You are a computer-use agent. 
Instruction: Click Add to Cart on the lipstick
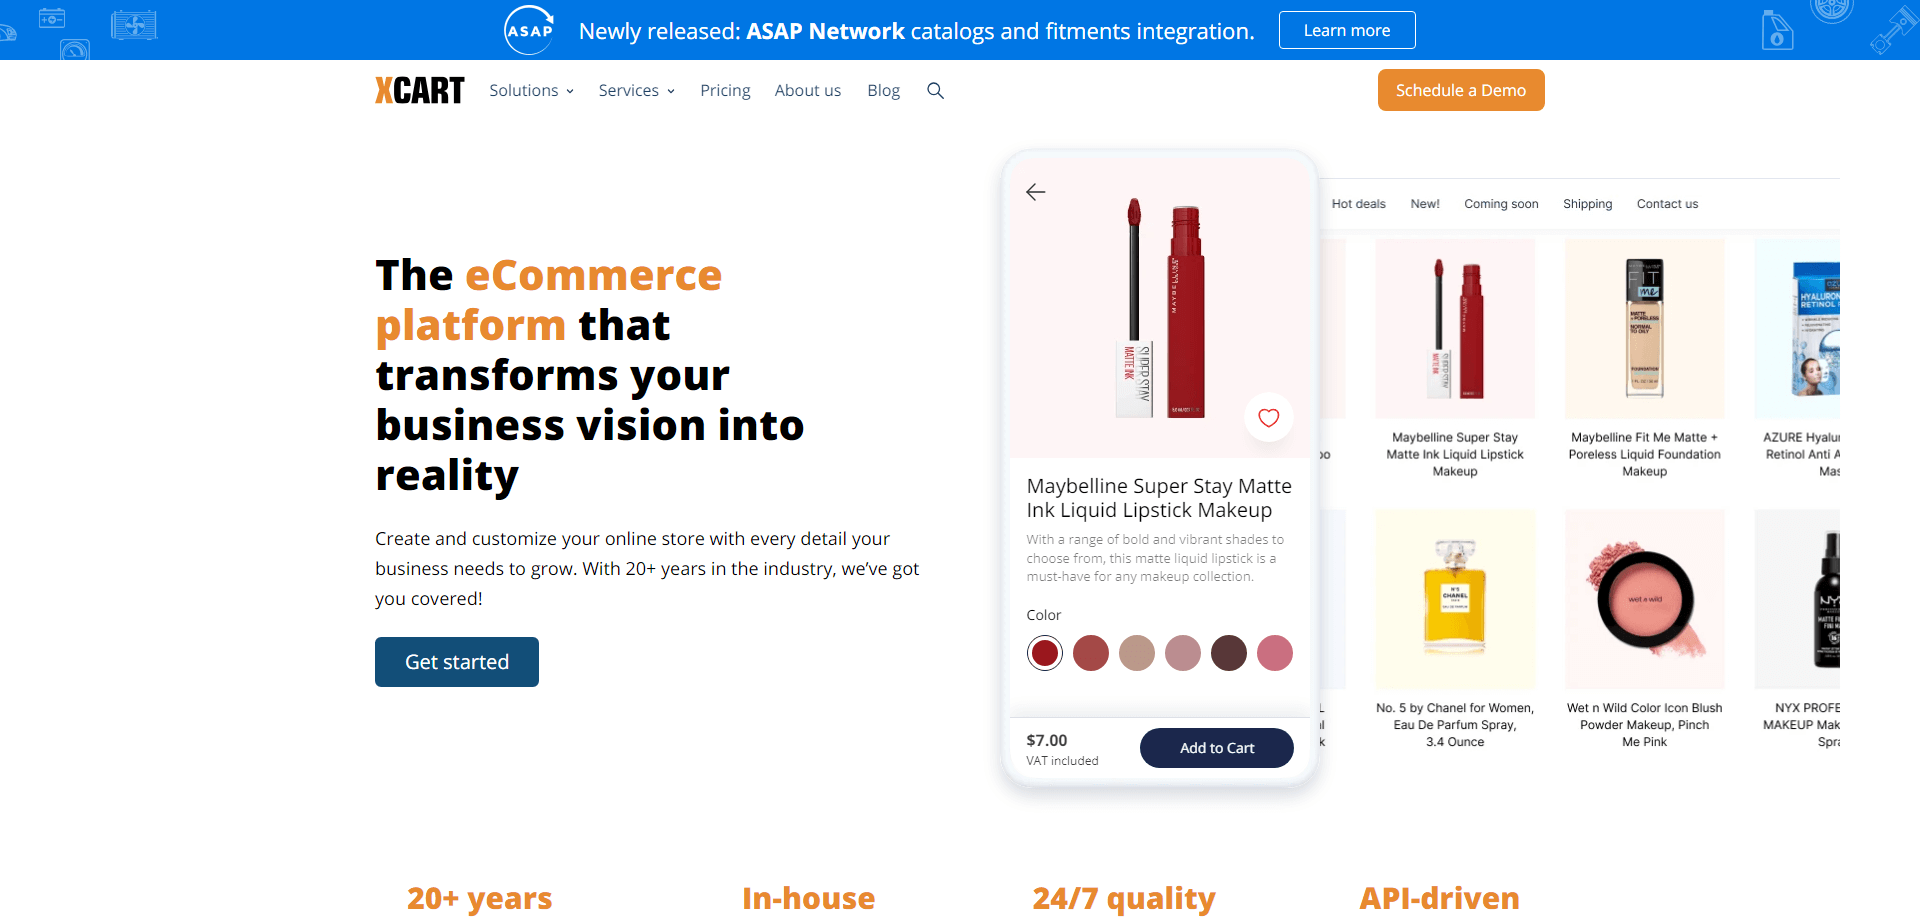[1216, 747]
